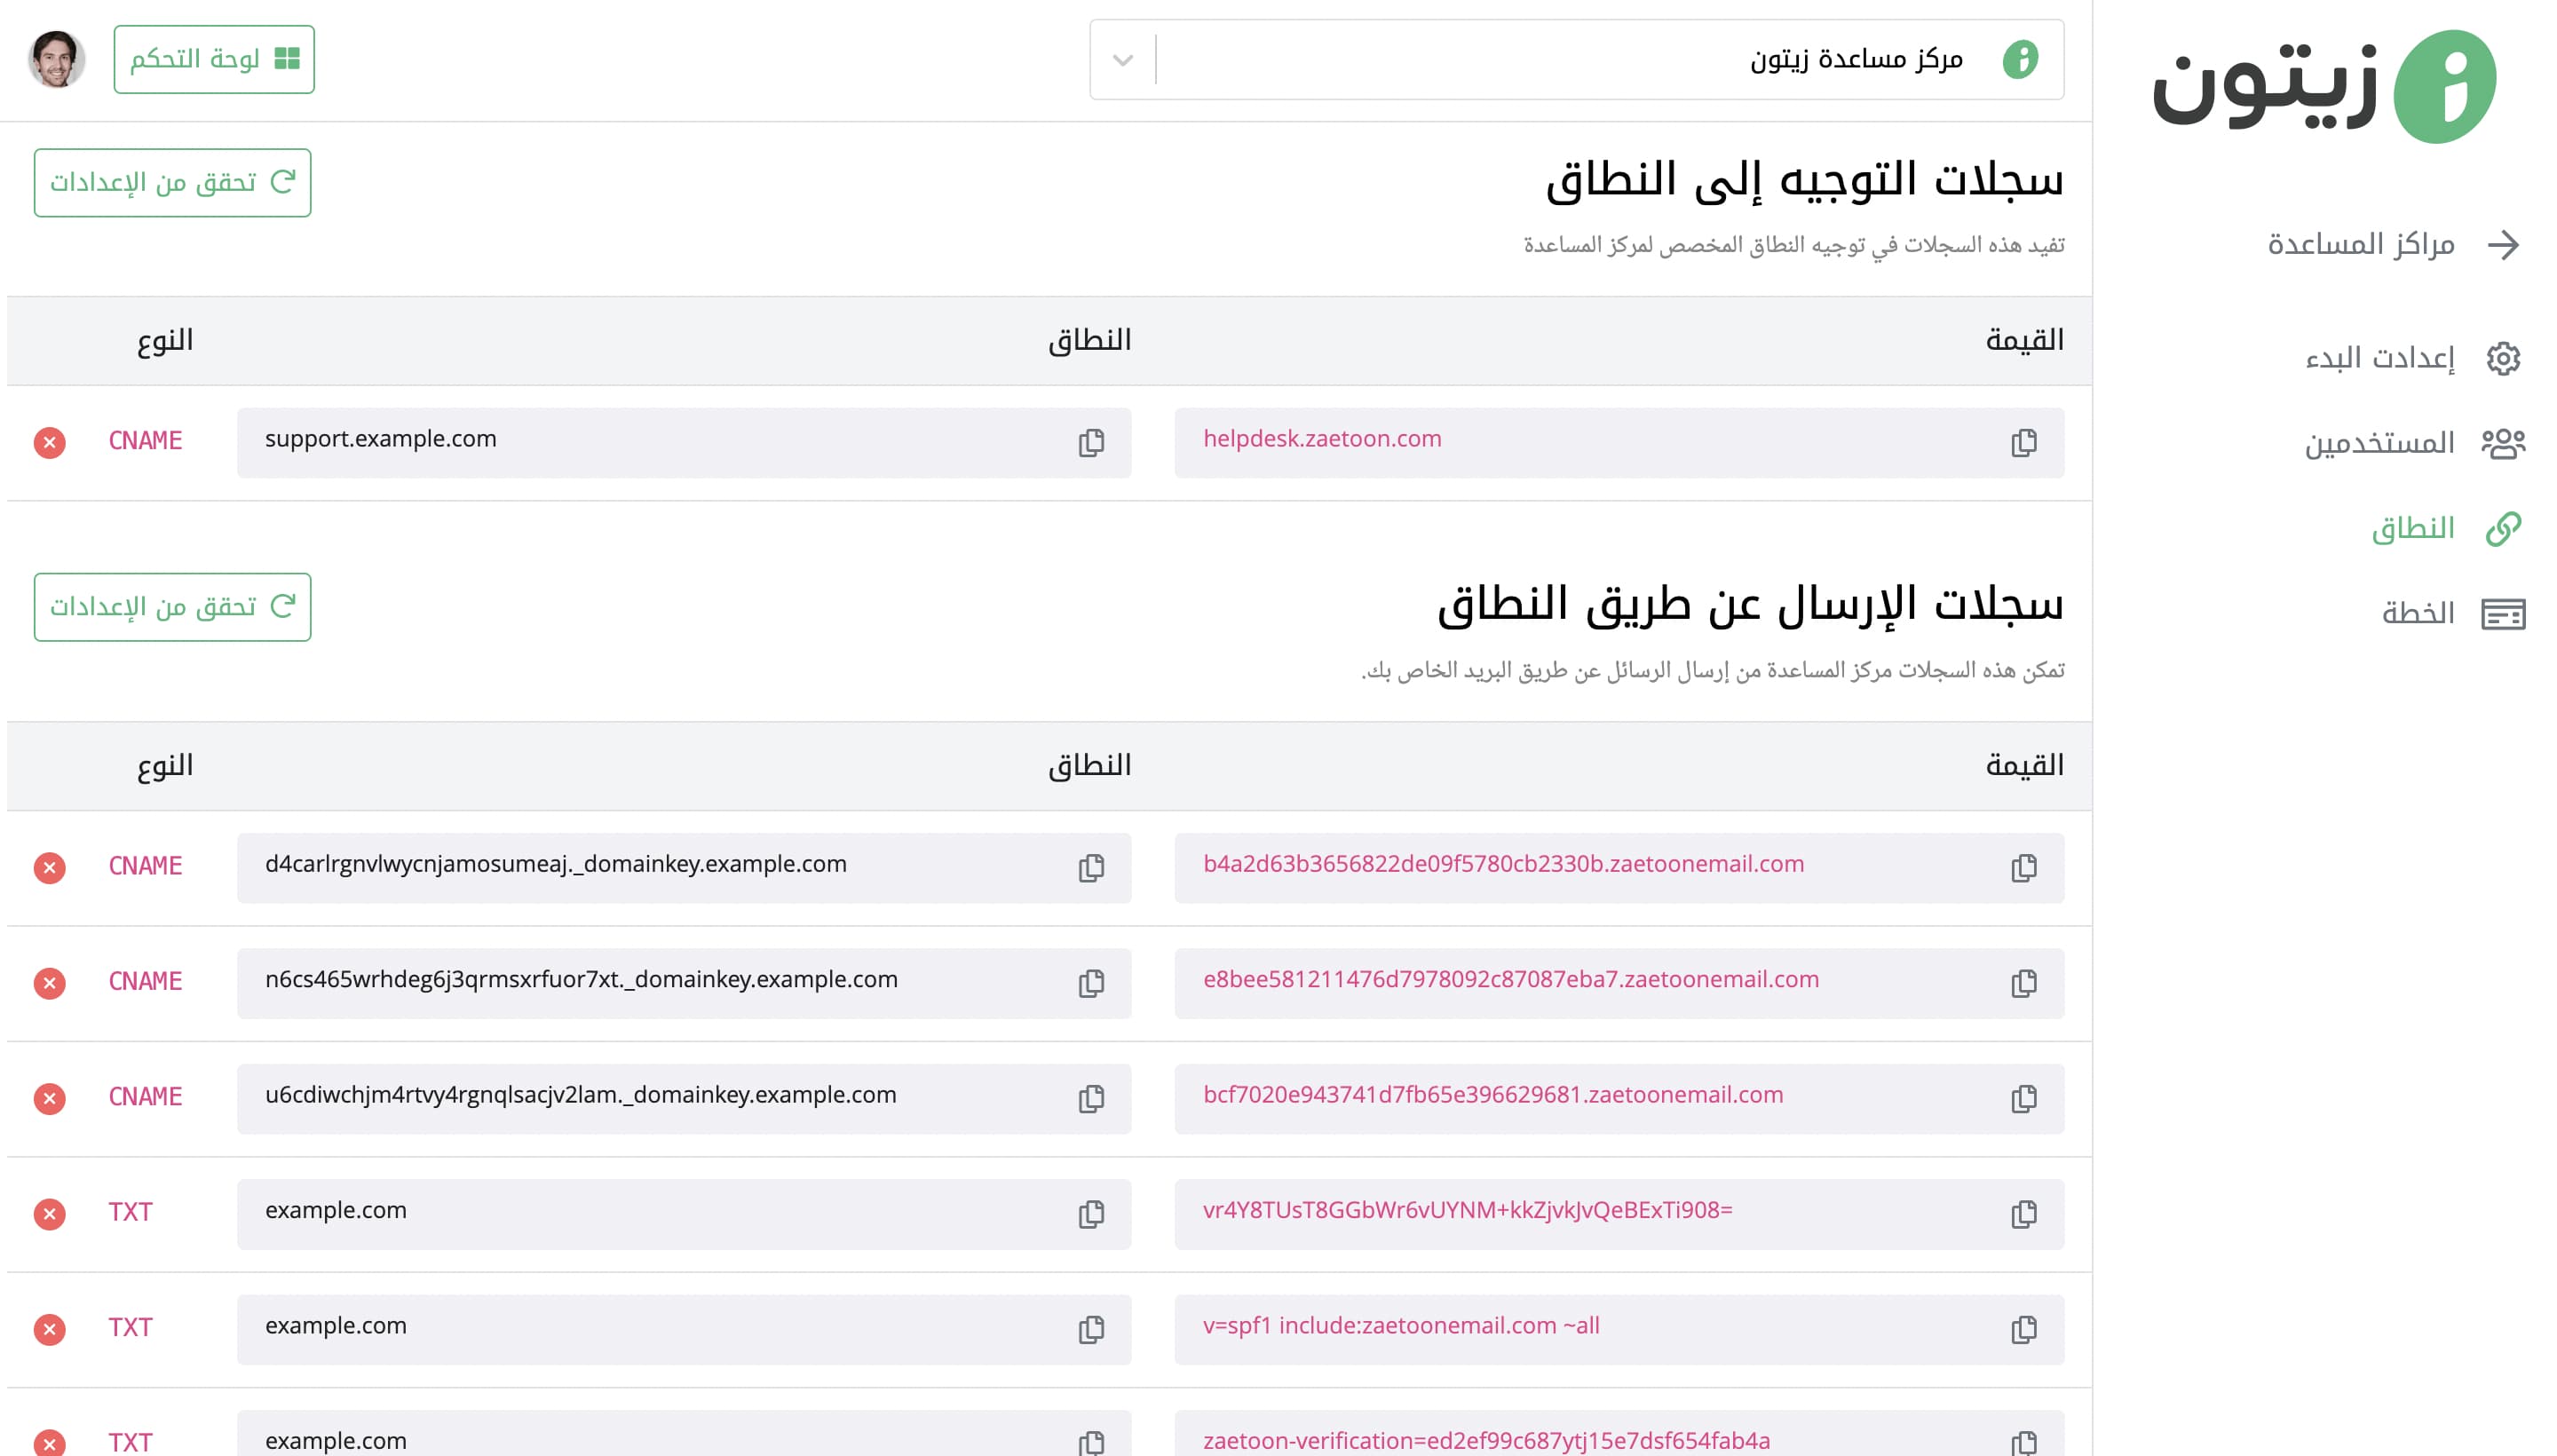Copy the u6cdiwchjm4rtvy4rgnqlsacjv2lam domainkey domain
Image resolution: width=2557 pixels, height=1456 pixels.
pos(1091,1098)
